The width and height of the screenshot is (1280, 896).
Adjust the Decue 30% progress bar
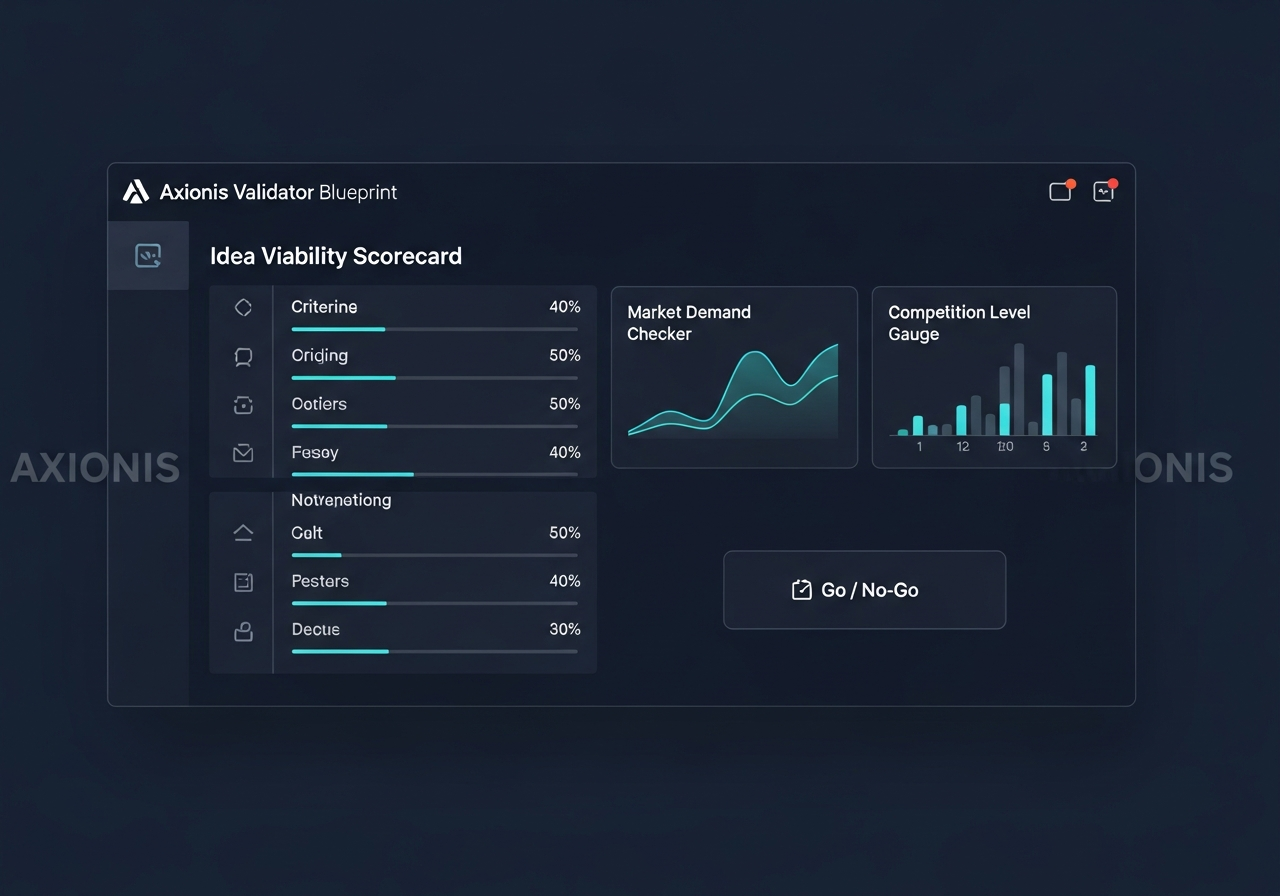click(434, 651)
